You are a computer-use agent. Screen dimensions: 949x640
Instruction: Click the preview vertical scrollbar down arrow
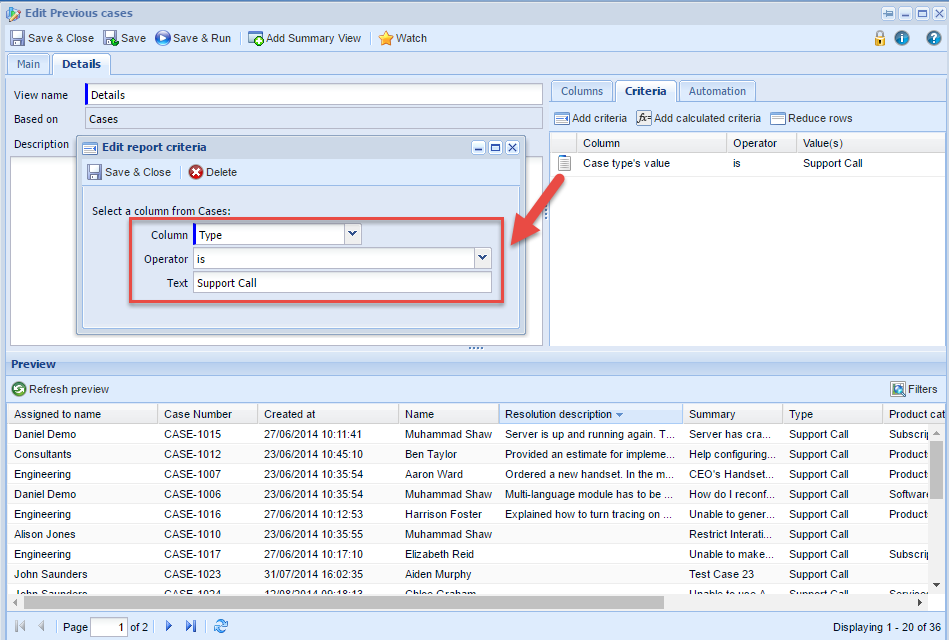(936, 585)
